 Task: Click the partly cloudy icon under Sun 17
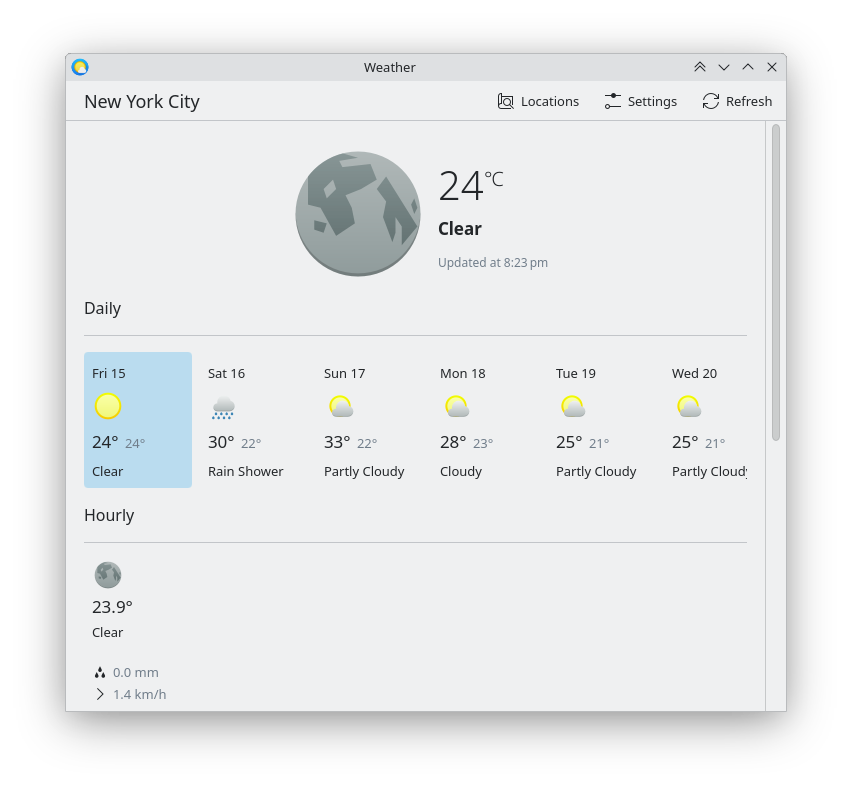[340, 406]
